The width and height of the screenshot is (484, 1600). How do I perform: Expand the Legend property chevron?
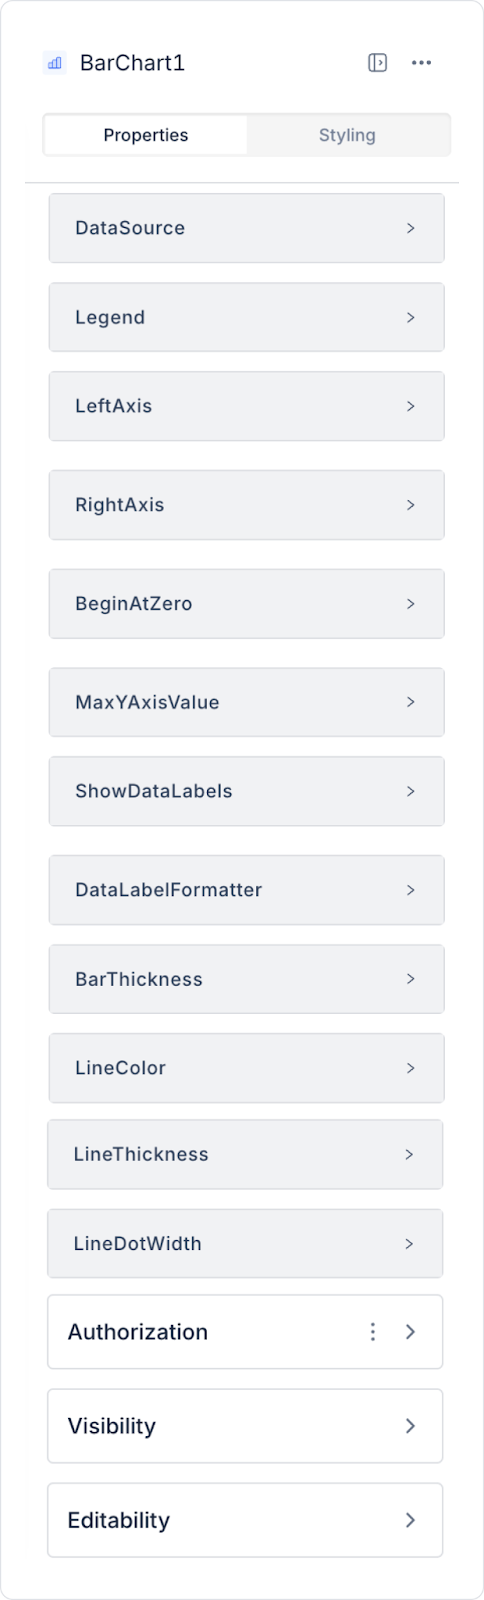point(410,317)
